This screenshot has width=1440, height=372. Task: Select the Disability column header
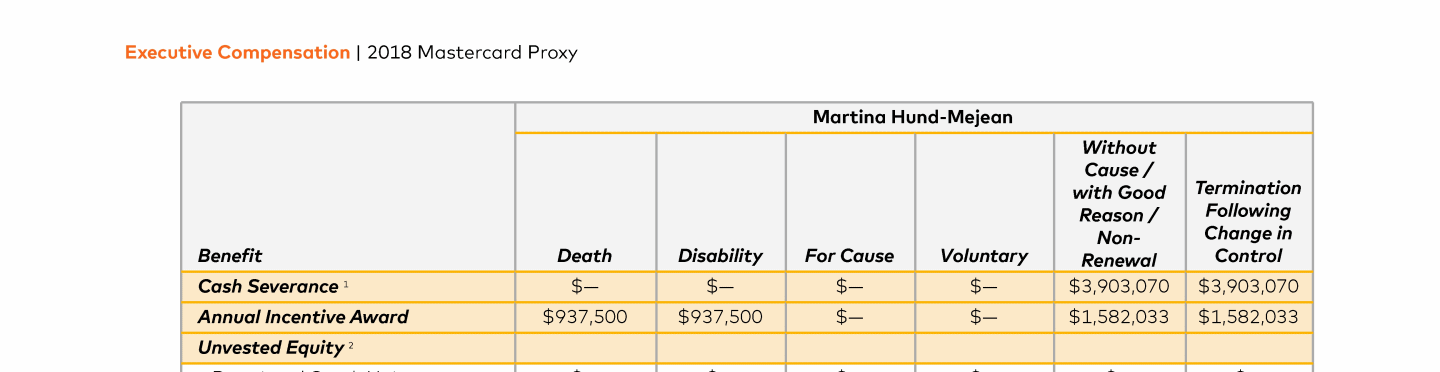(x=720, y=256)
